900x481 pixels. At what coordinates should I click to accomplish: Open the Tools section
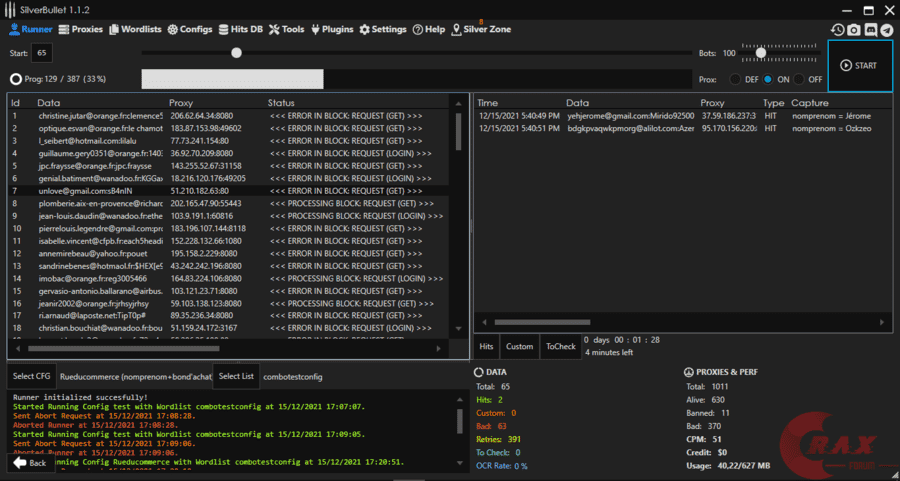287,30
